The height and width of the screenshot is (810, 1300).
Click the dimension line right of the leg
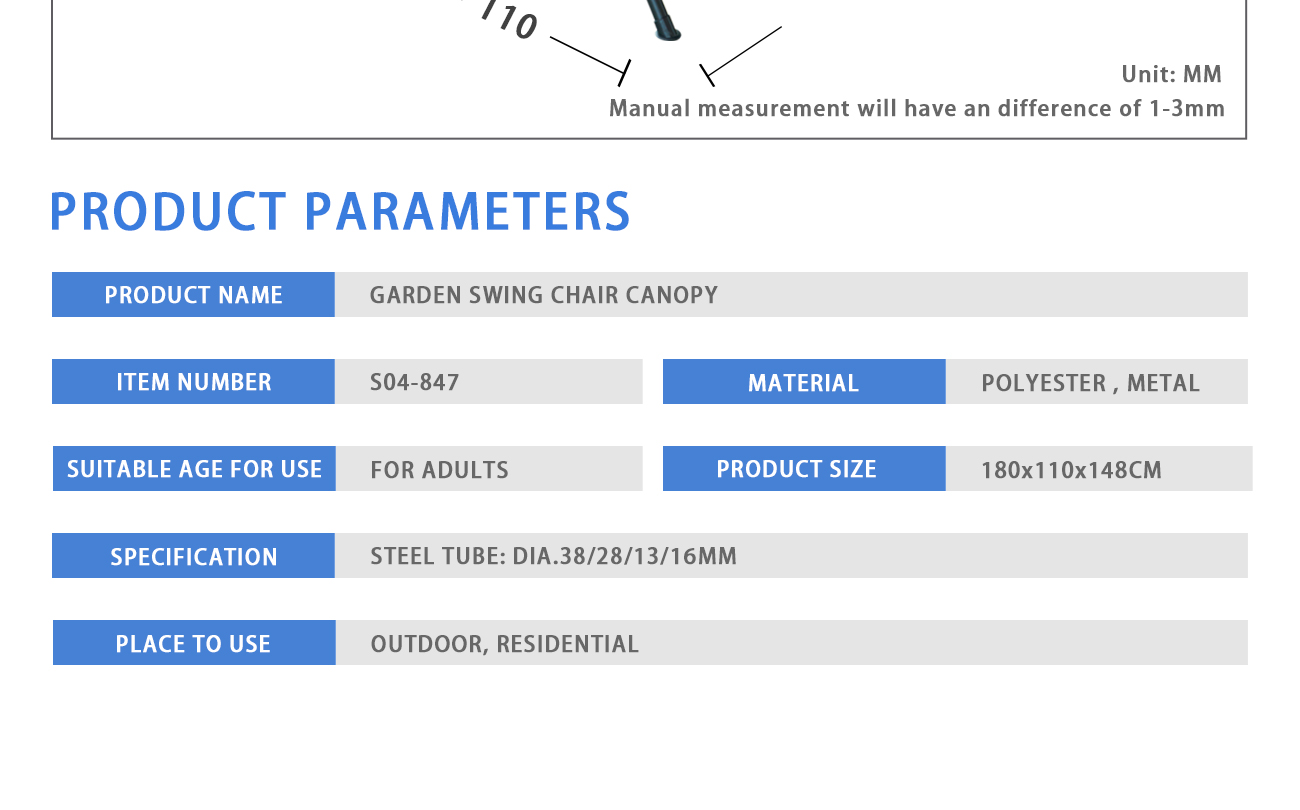(741, 56)
